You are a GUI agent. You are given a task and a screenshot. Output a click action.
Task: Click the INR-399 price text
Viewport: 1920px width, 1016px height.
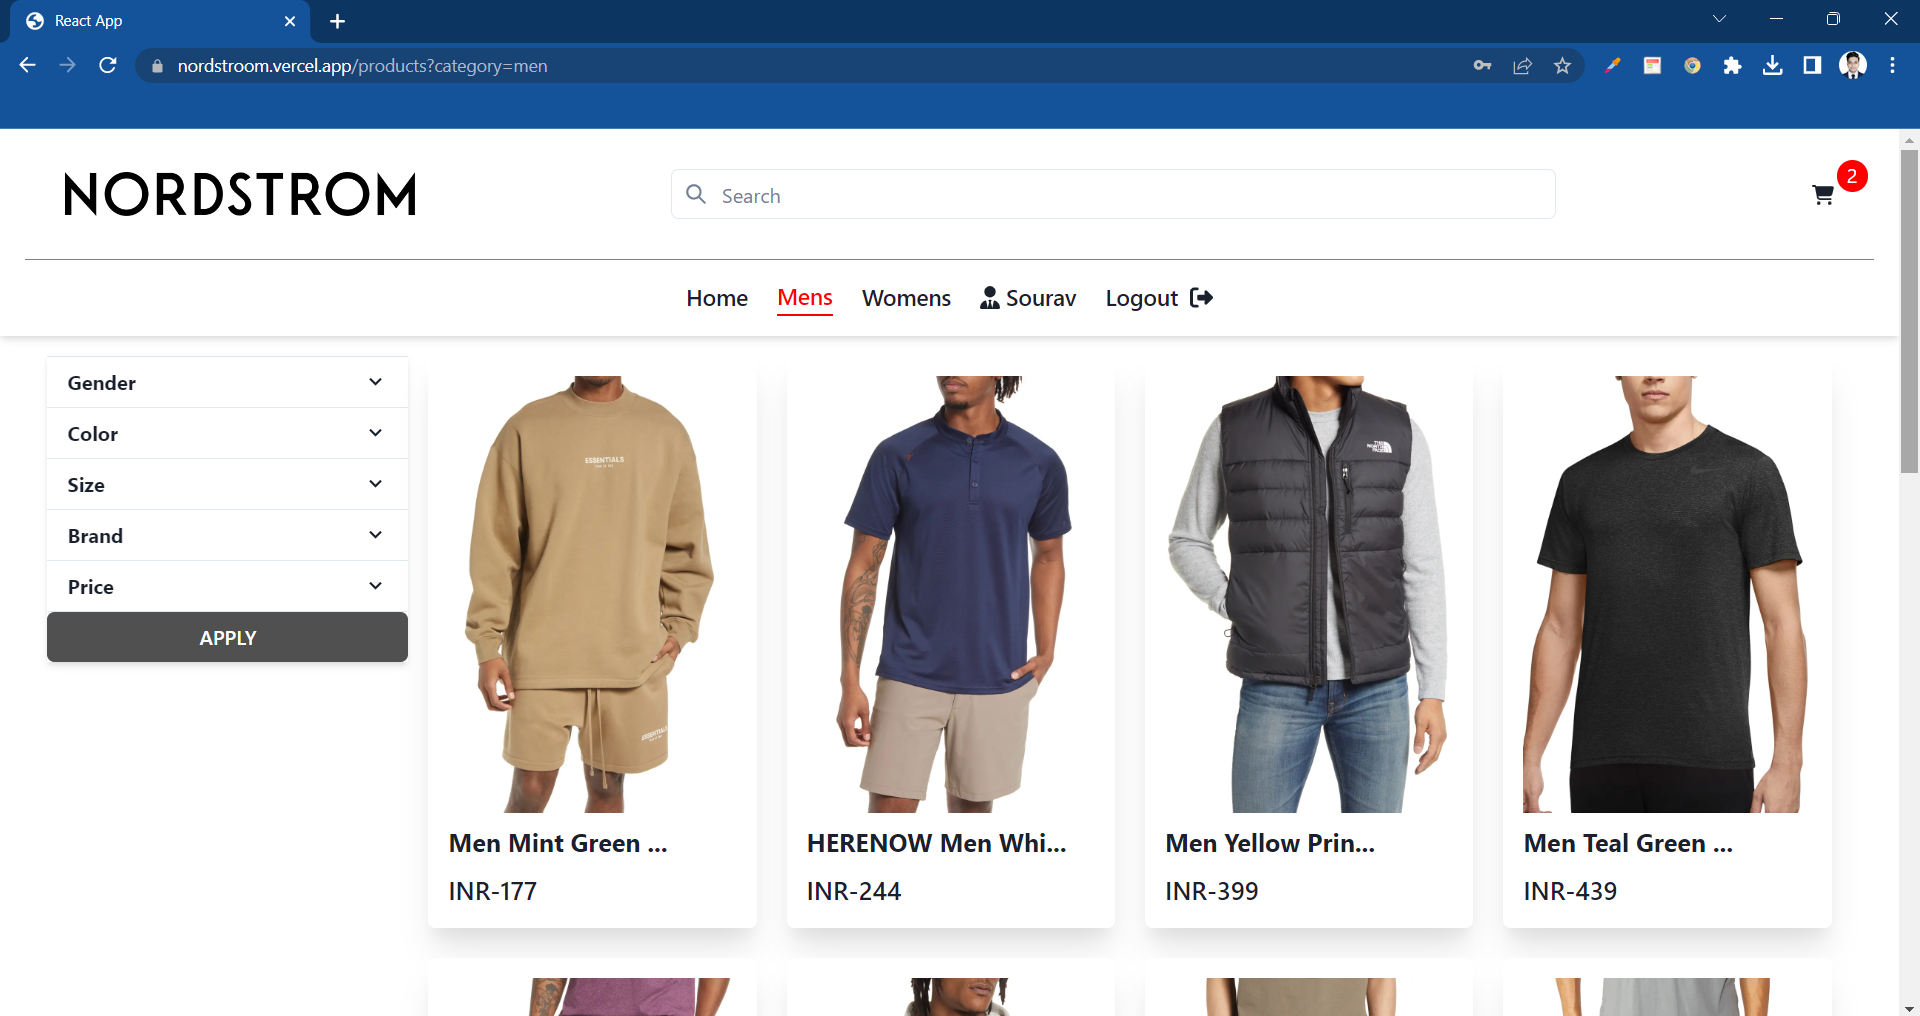tap(1212, 891)
